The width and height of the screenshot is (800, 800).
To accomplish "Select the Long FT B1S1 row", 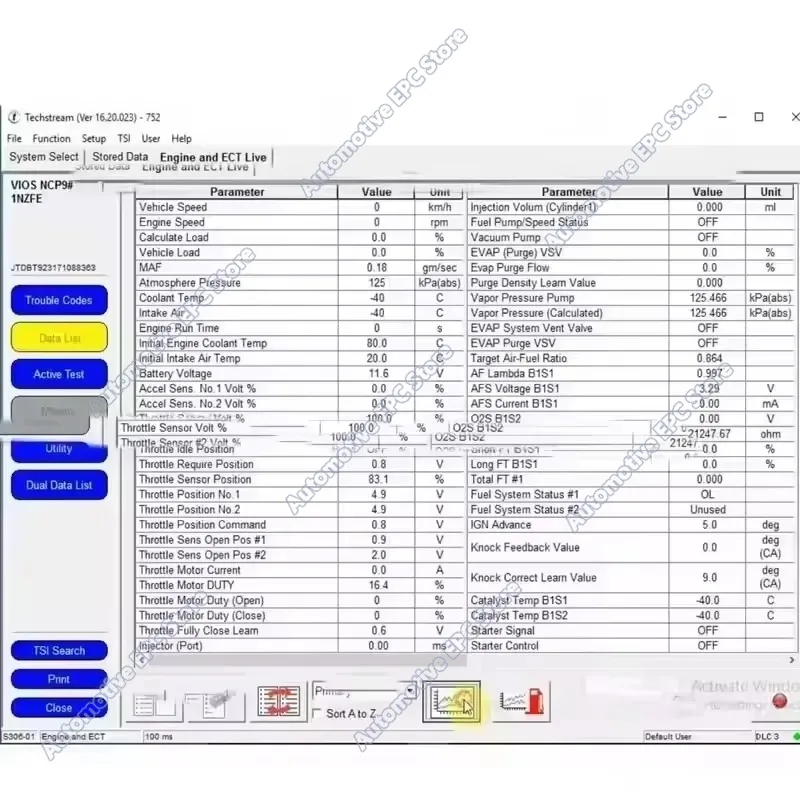I will (x=631, y=464).
